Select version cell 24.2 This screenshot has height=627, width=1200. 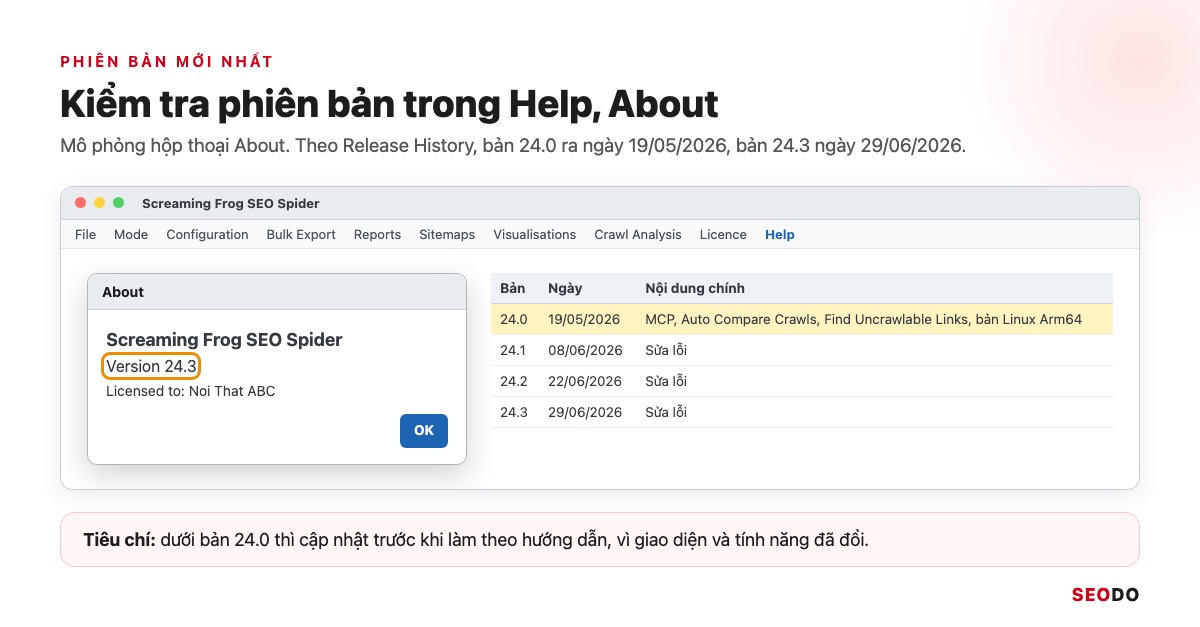(513, 381)
